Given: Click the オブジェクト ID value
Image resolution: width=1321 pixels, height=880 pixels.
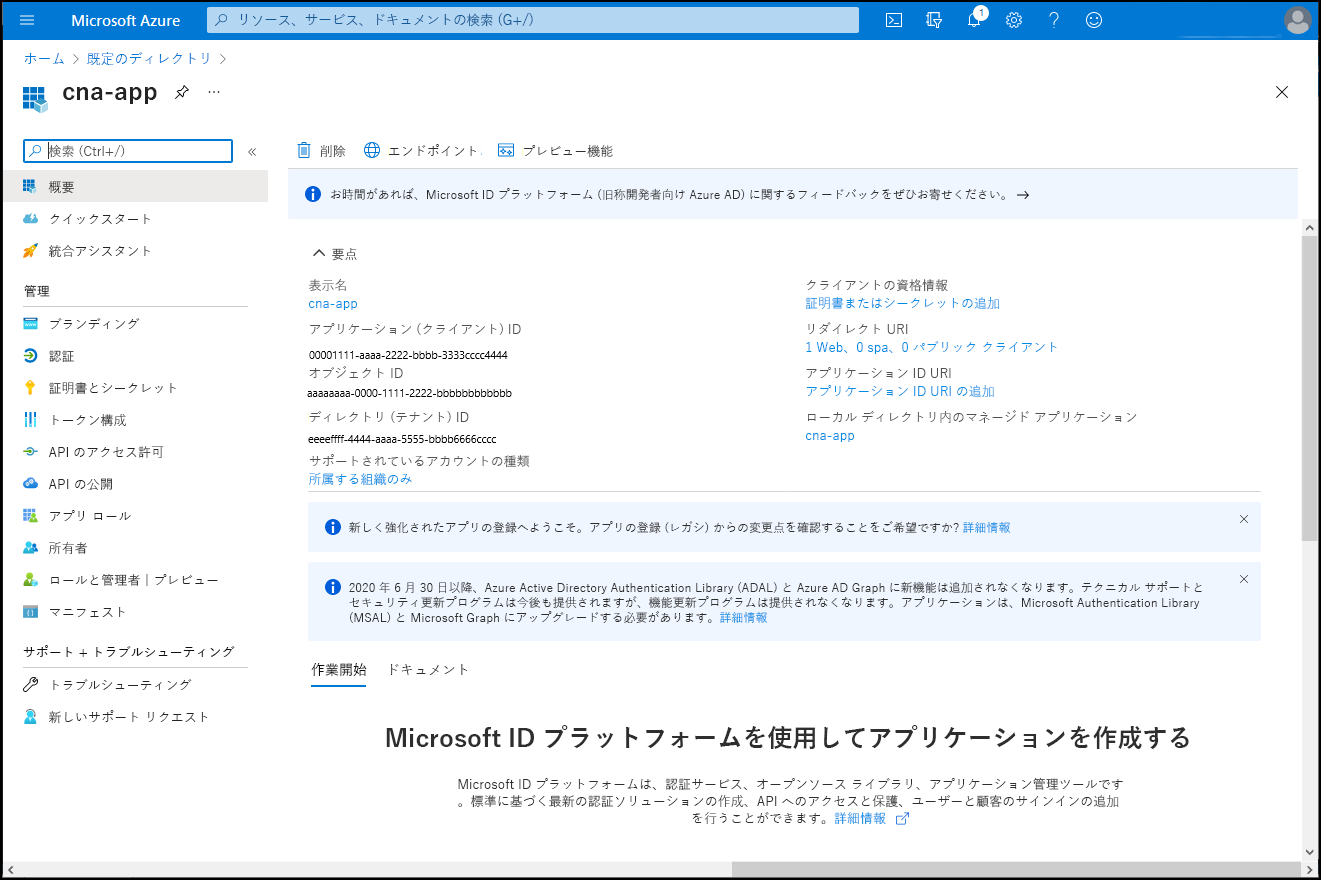Looking at the screenshot, I should point(410,393).
